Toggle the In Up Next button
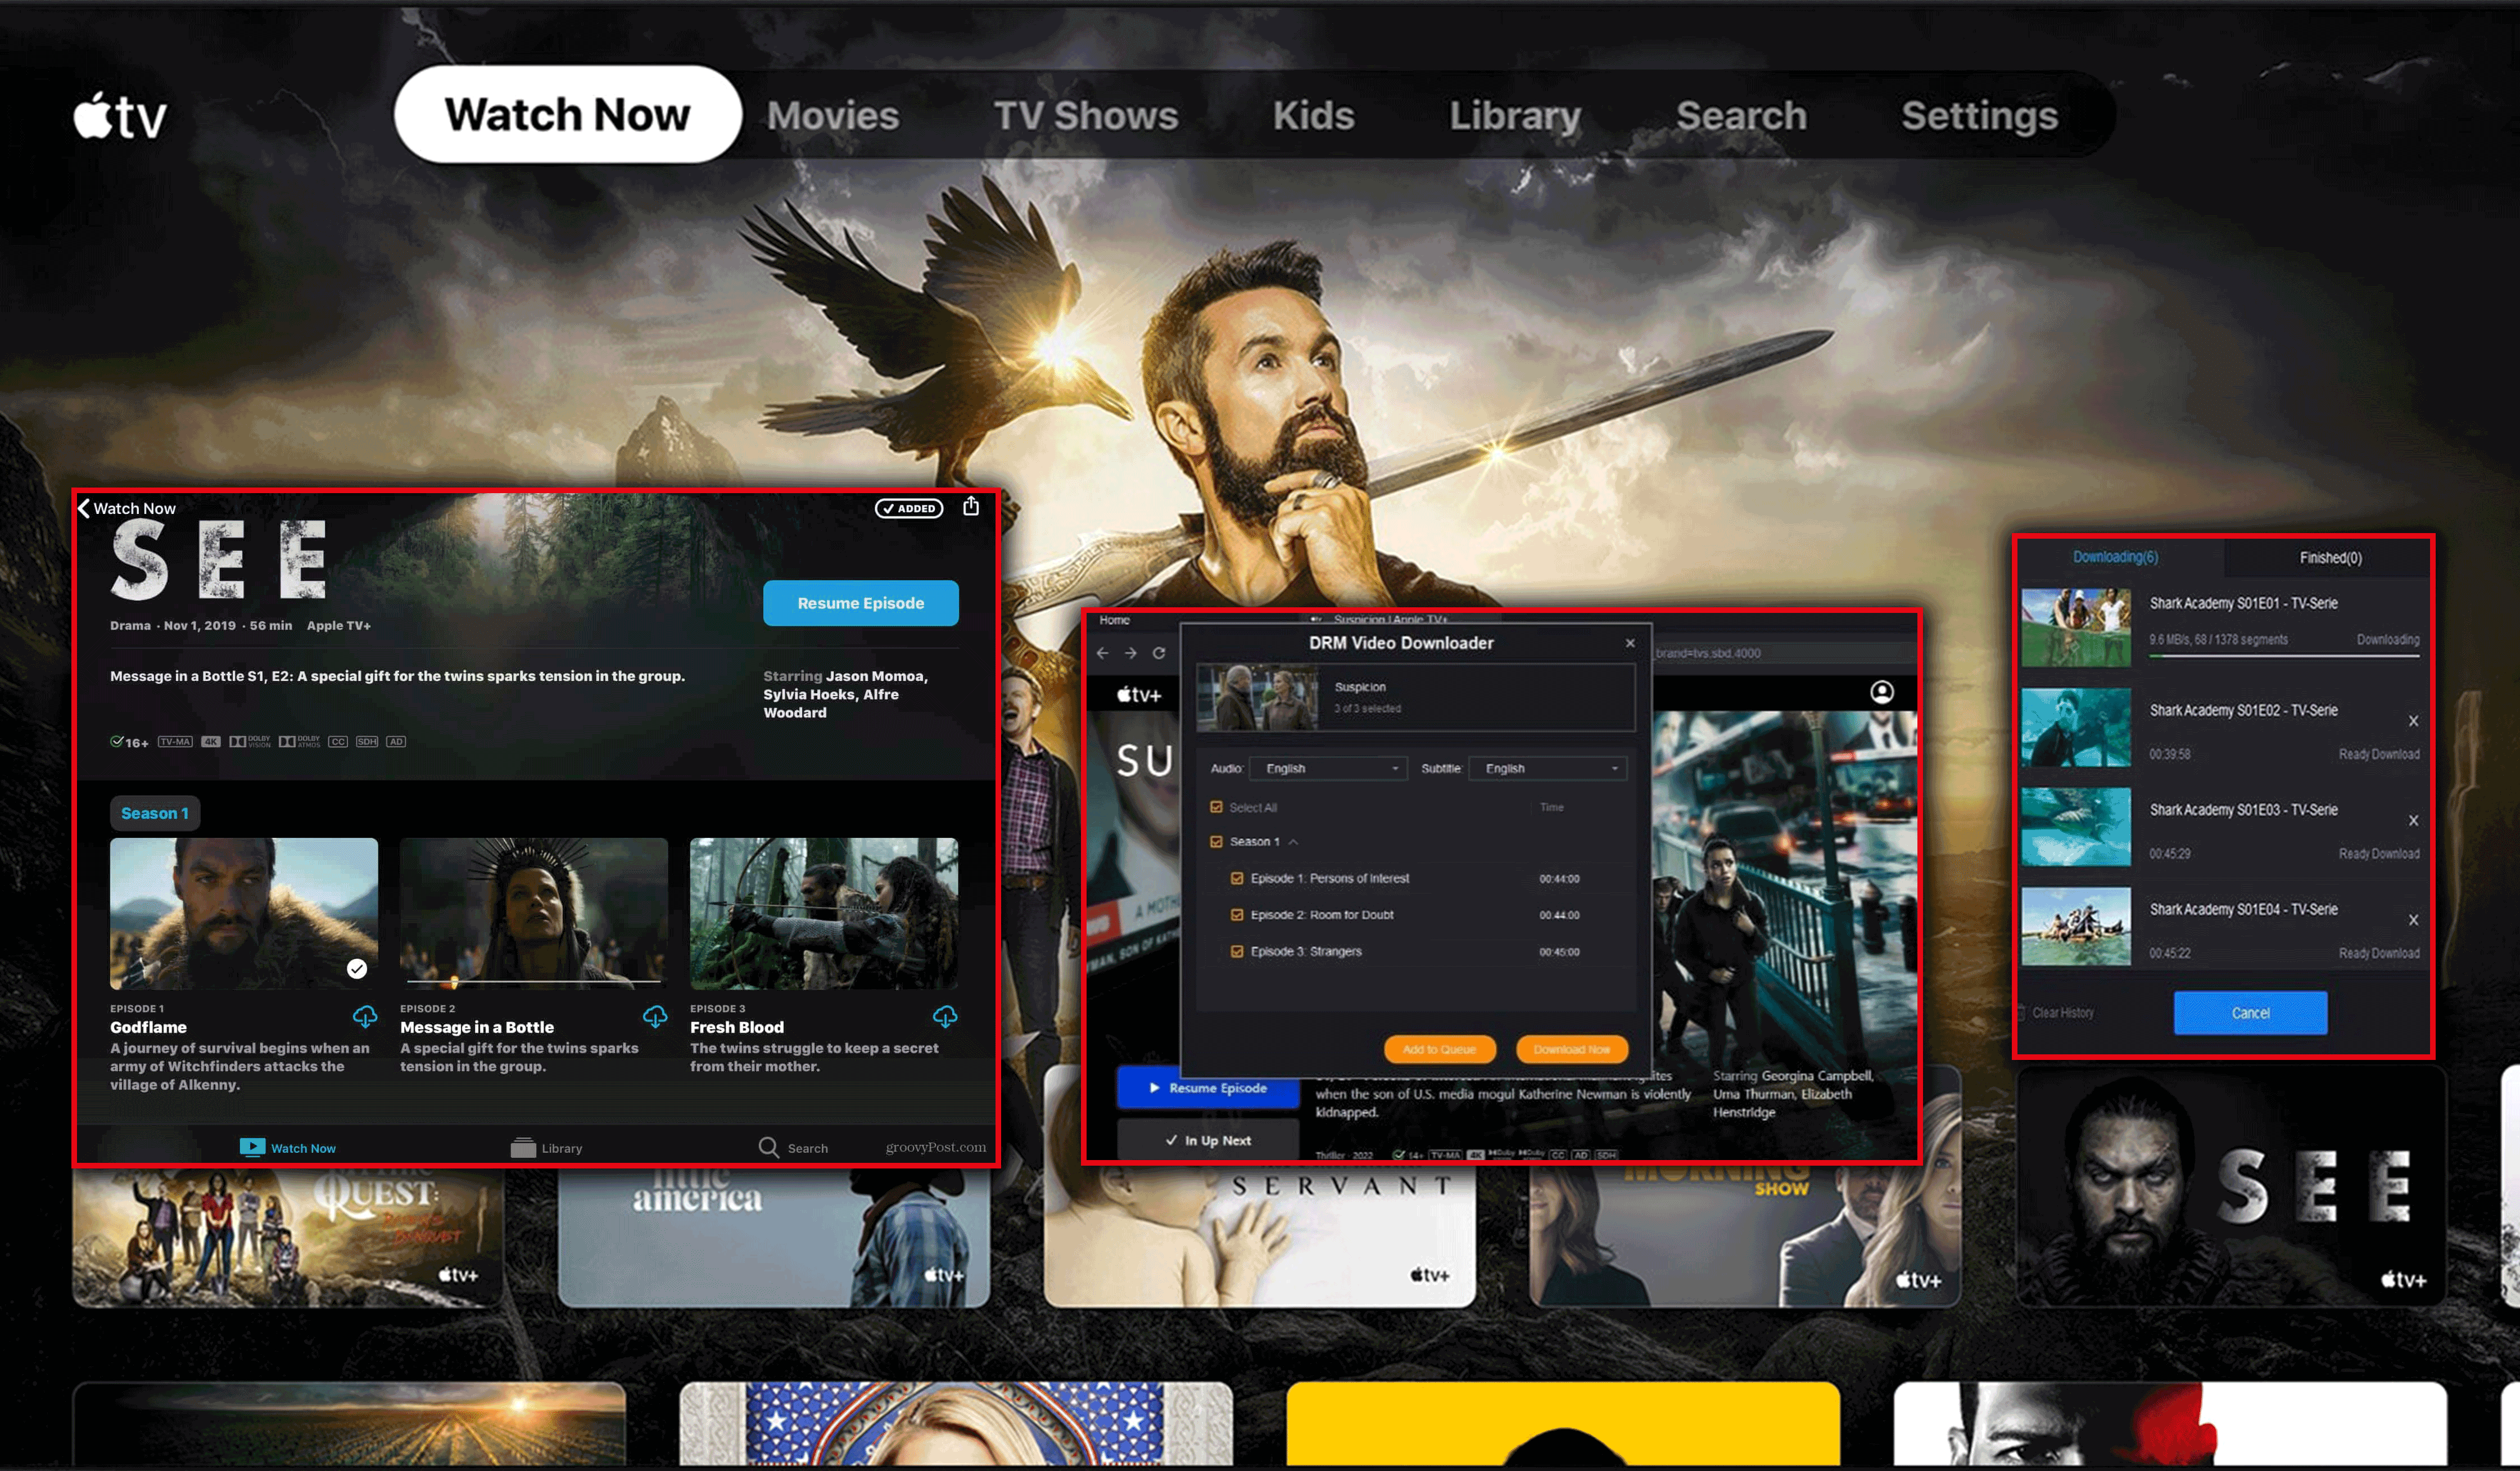The width and height of the screenshot is (2520, 1471). pyautogui.click(x=1208, y=1140)
